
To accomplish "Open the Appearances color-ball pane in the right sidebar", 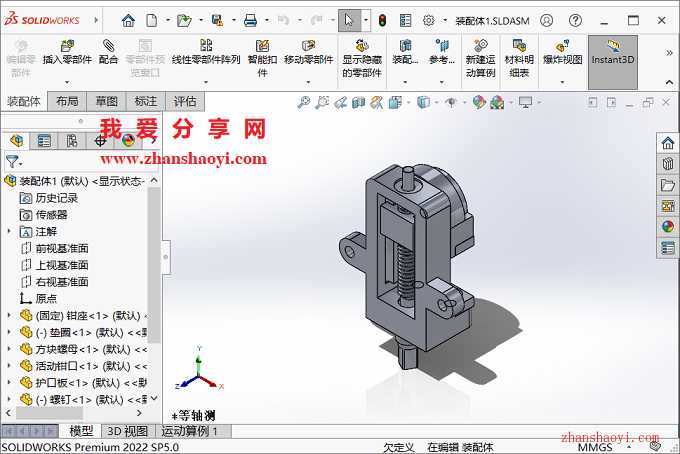I will [668, 226].
